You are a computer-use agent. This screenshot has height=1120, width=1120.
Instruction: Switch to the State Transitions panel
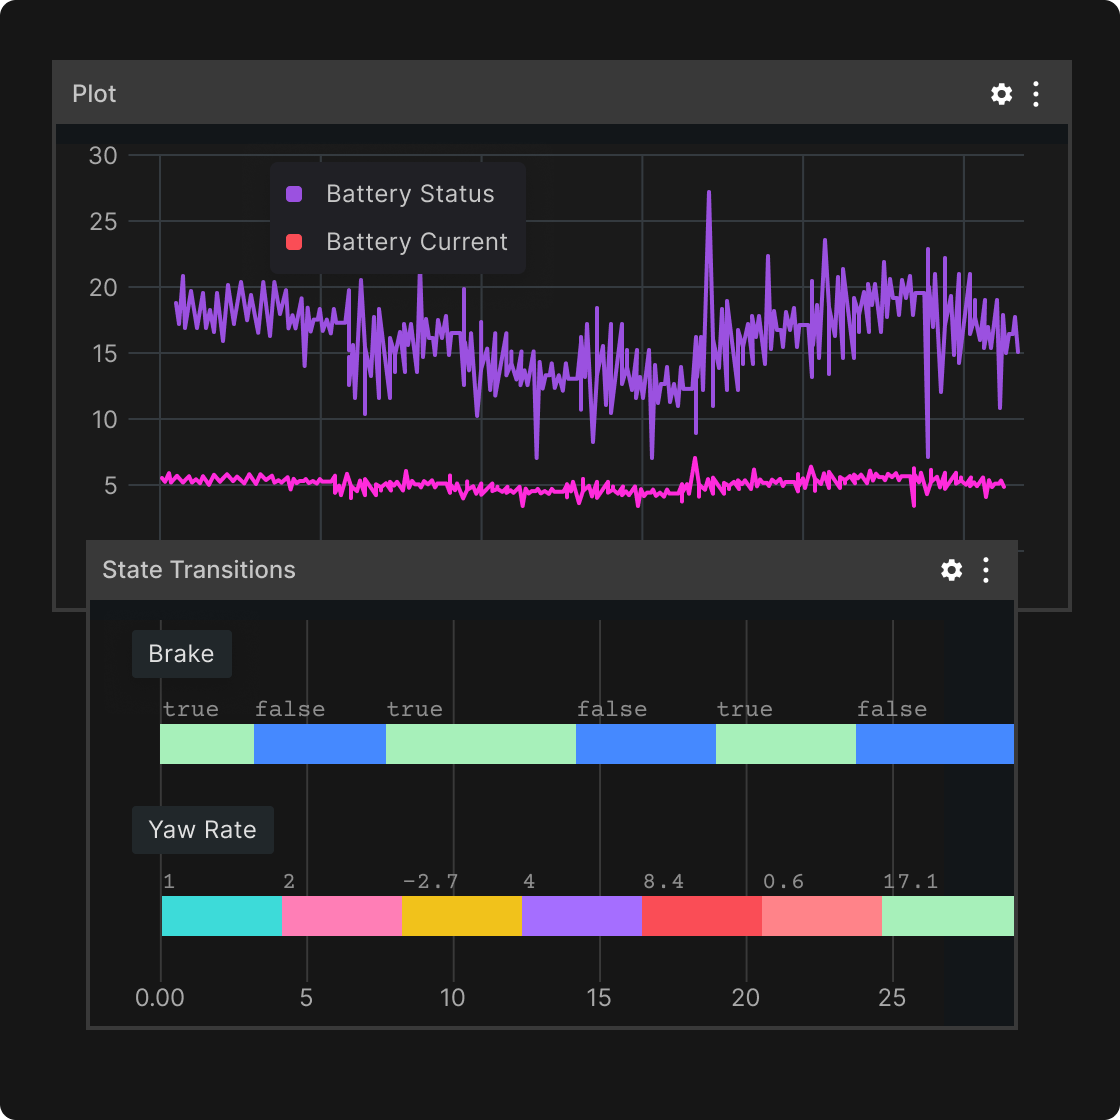pyautogui.click(x=198, y=570)
